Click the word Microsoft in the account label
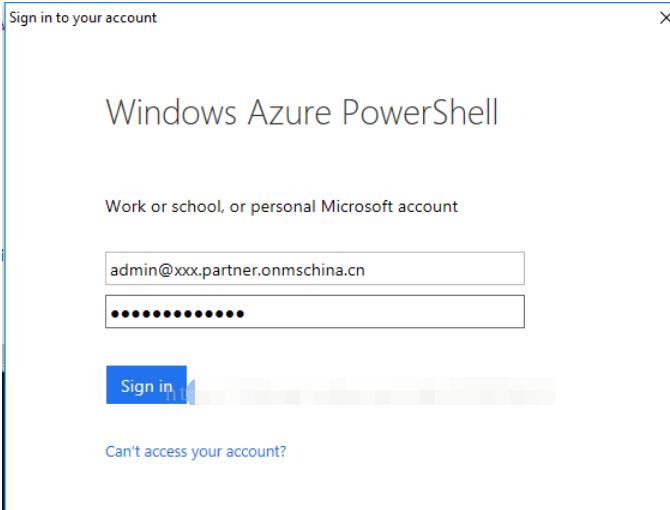This screenshot has height=510, width=670. point(357,206)
